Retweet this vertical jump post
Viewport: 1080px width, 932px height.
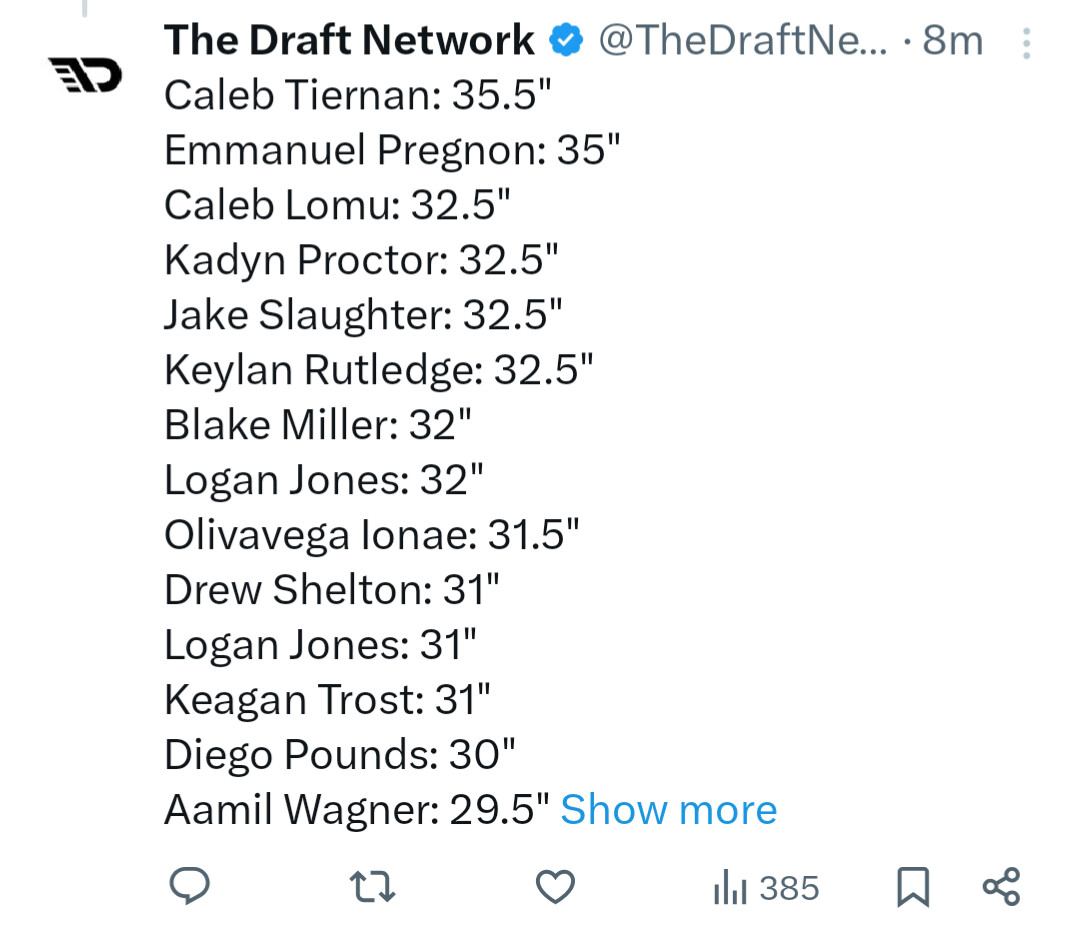(x=372, y=887)
